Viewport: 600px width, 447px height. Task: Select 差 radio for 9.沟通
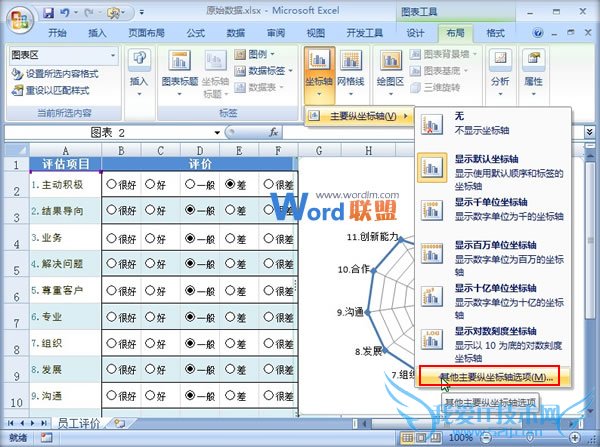click(230, 395)
